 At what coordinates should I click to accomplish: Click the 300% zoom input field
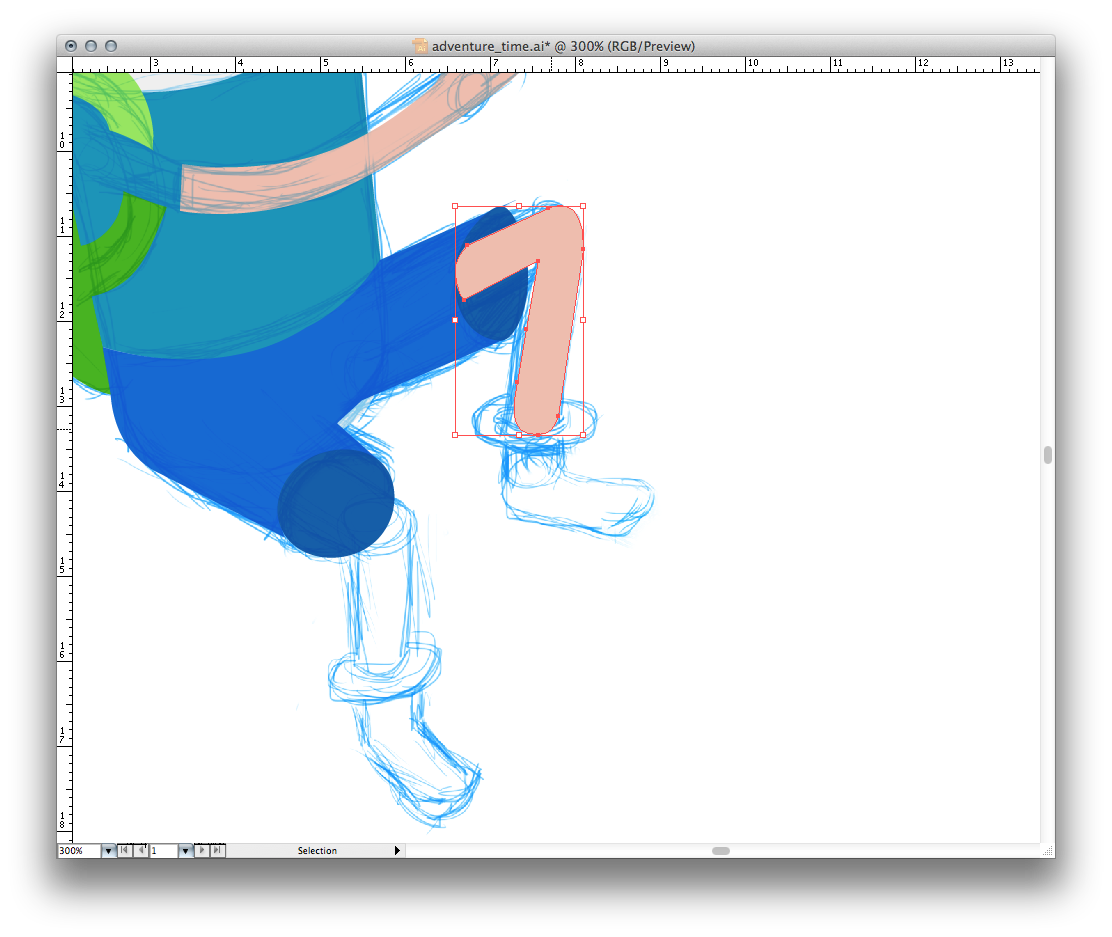click(x=78, y=851)
